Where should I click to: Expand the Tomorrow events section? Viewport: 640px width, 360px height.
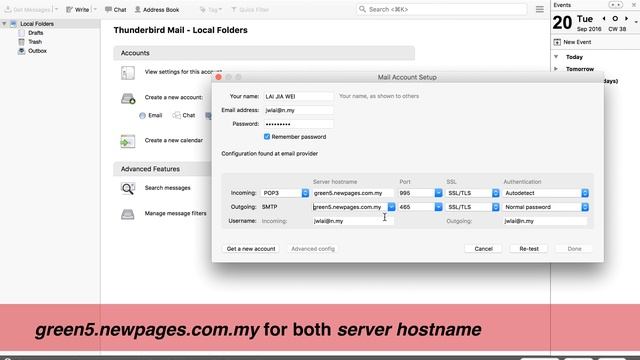[x=556, y=69]
